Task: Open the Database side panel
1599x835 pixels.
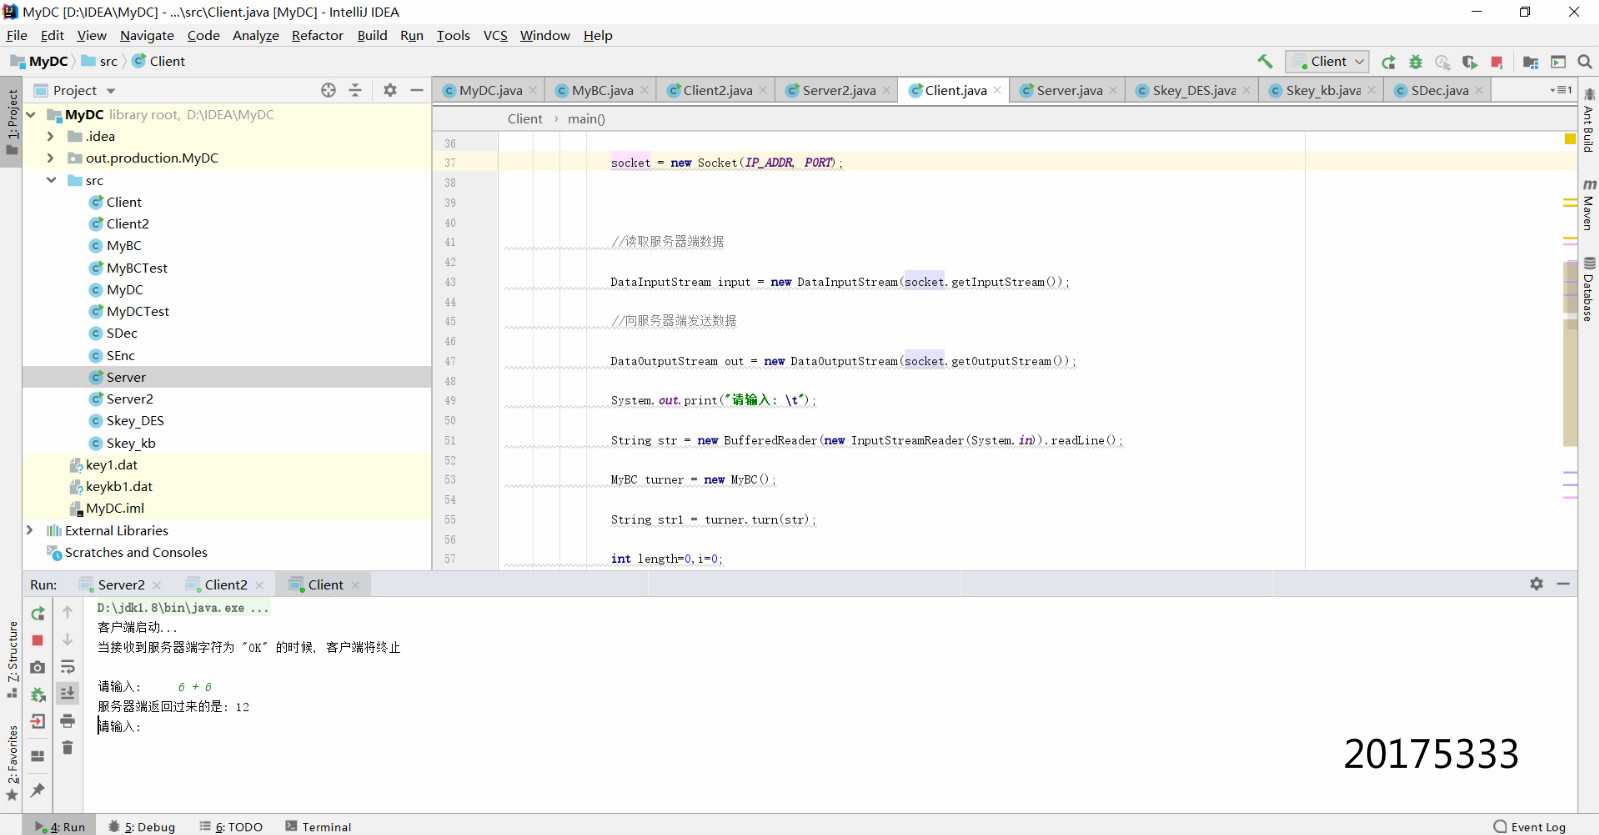Action: pyautogui.click(x=1588, y=290)
